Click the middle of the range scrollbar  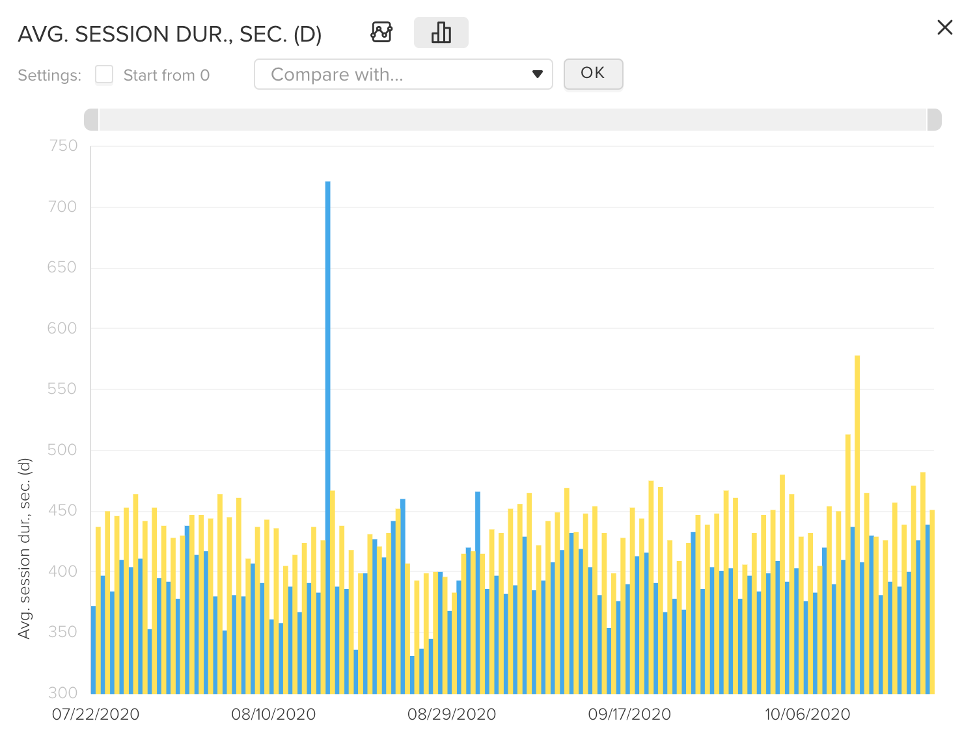pos(513,120)
